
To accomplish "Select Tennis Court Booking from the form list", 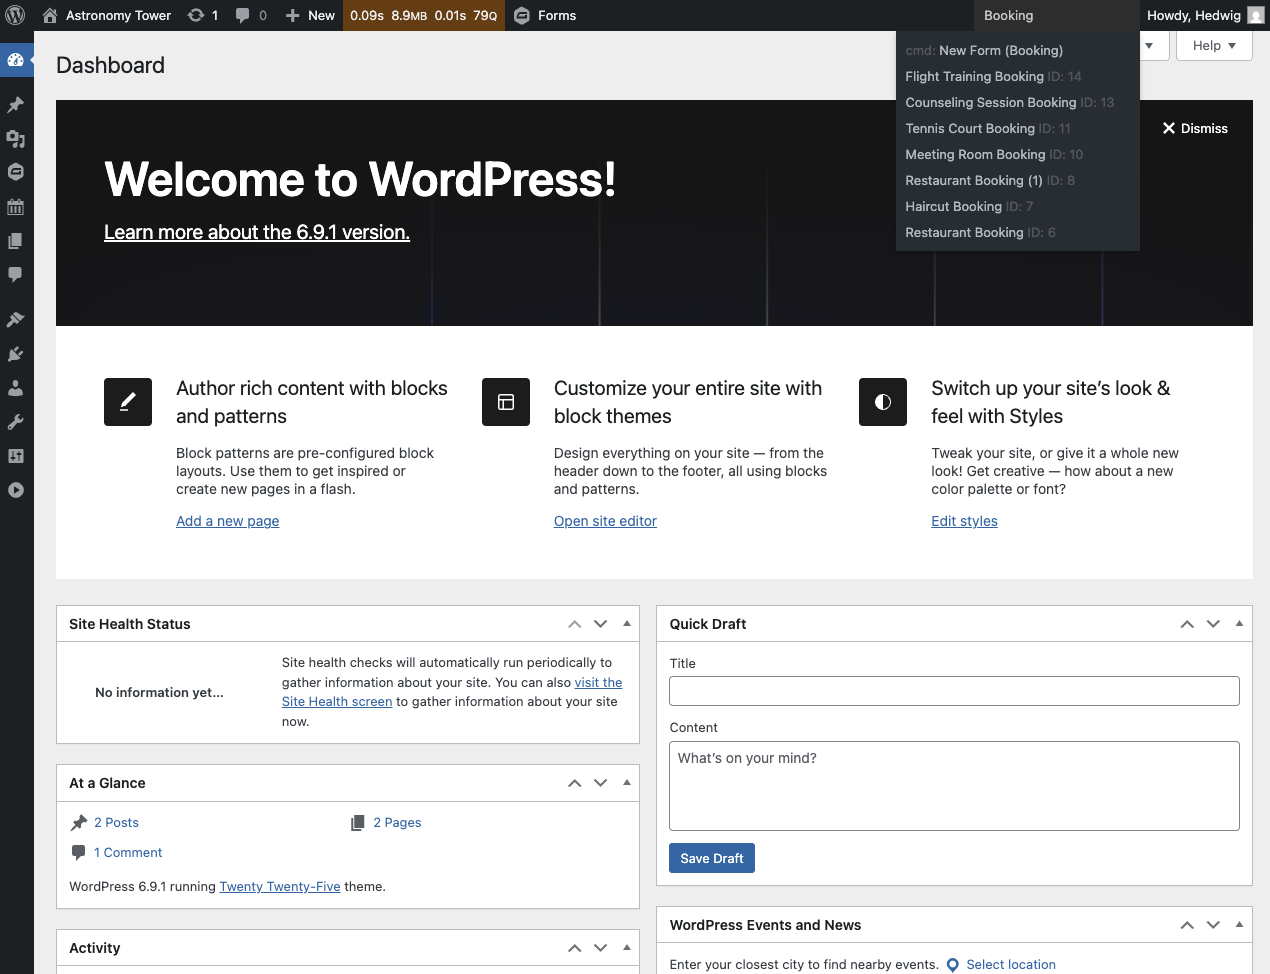I will point(970,128).
